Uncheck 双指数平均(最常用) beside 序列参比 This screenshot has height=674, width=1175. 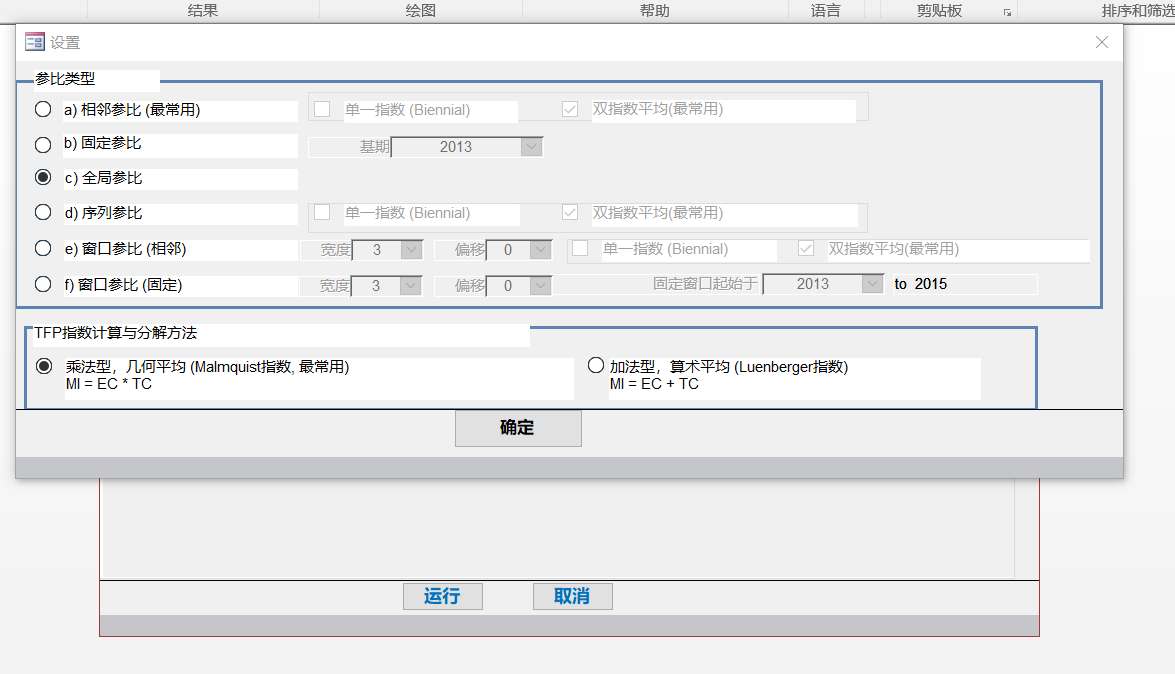pyautogui.click(x=569, y=212)
